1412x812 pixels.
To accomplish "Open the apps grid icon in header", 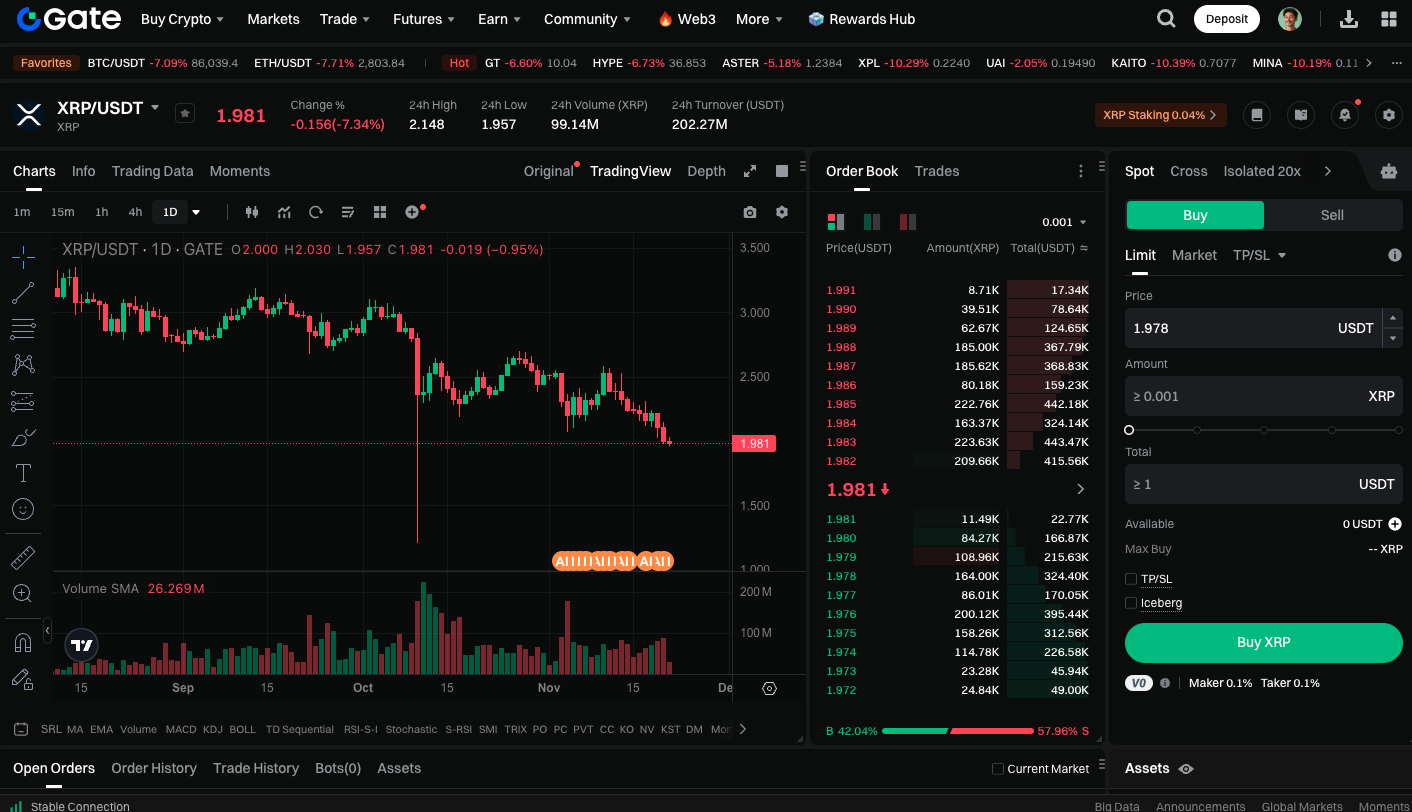I will [1389, 19].
